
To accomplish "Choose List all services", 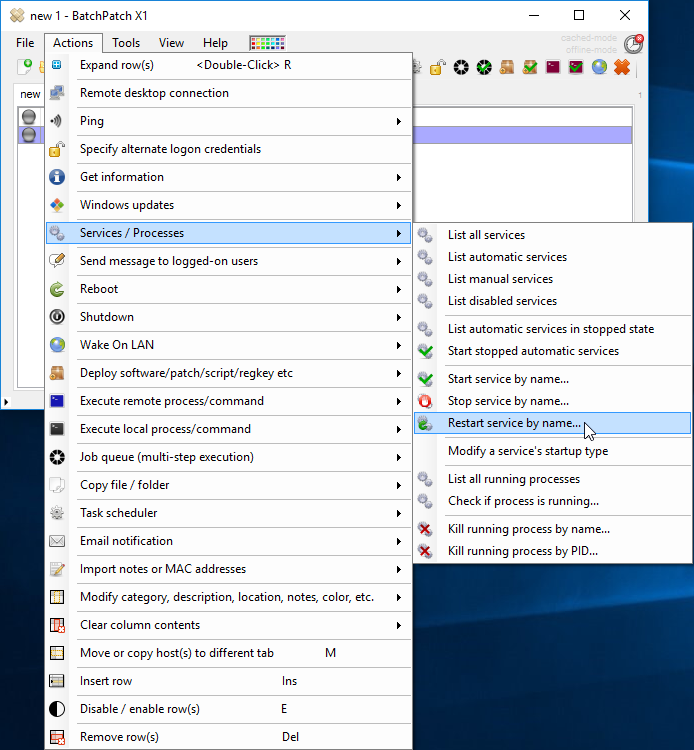I will click(552, 235).
